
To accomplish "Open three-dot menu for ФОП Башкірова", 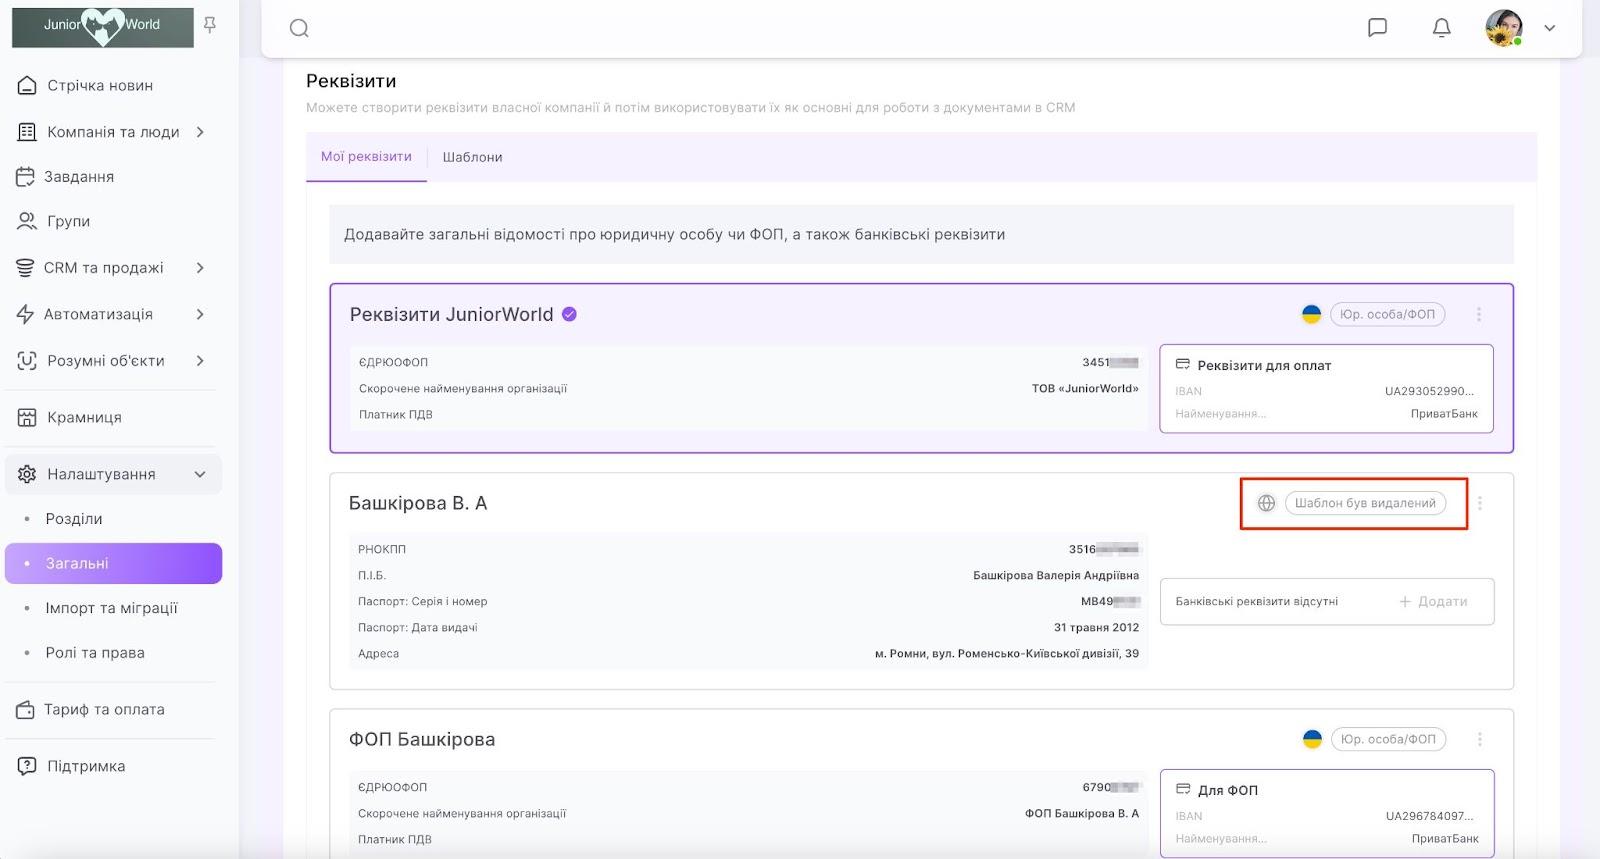I will click(1480, 739).
